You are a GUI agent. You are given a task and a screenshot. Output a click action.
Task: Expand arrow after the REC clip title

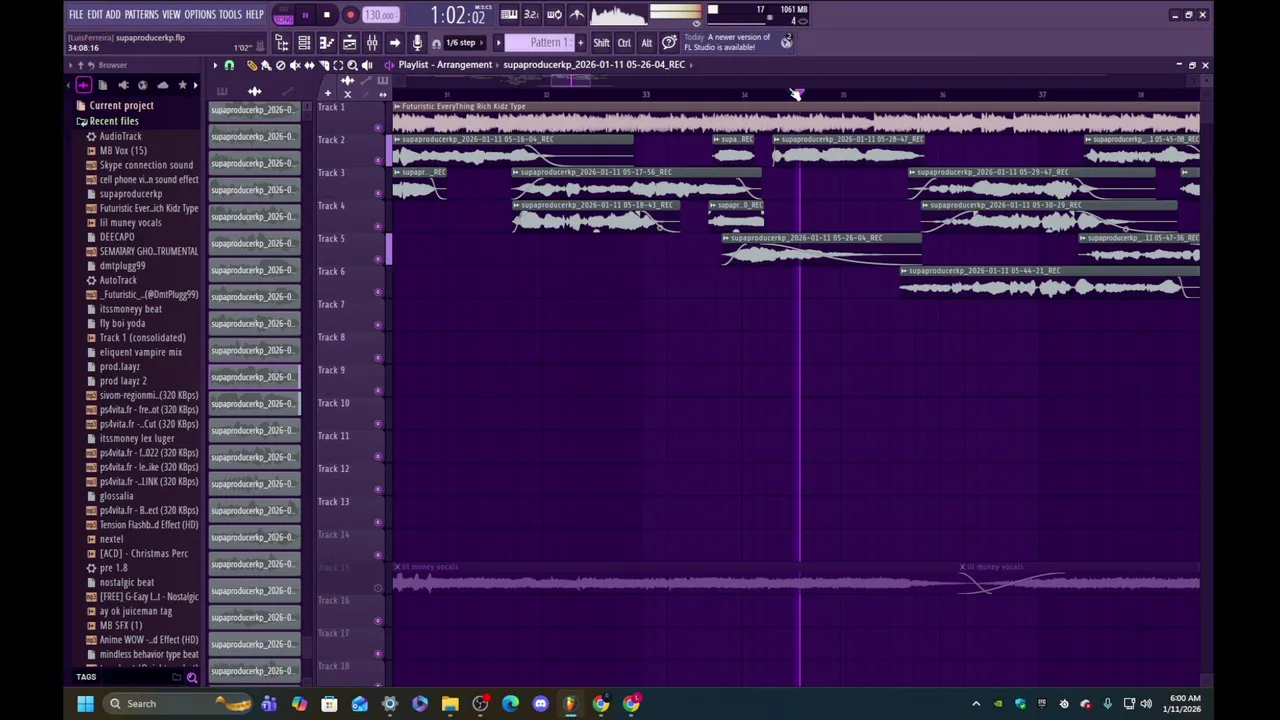pos(691,65)
